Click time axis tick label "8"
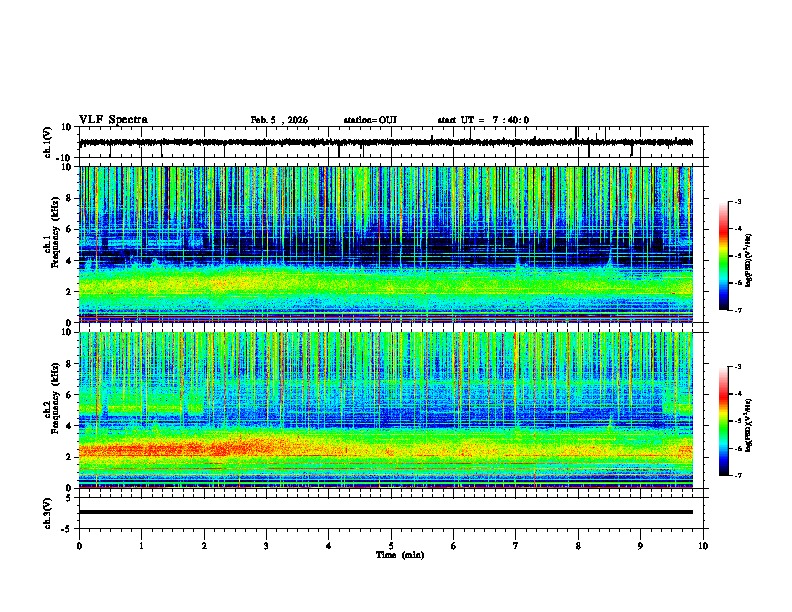This screenshot has height=612, width=792. coord(578,546)
